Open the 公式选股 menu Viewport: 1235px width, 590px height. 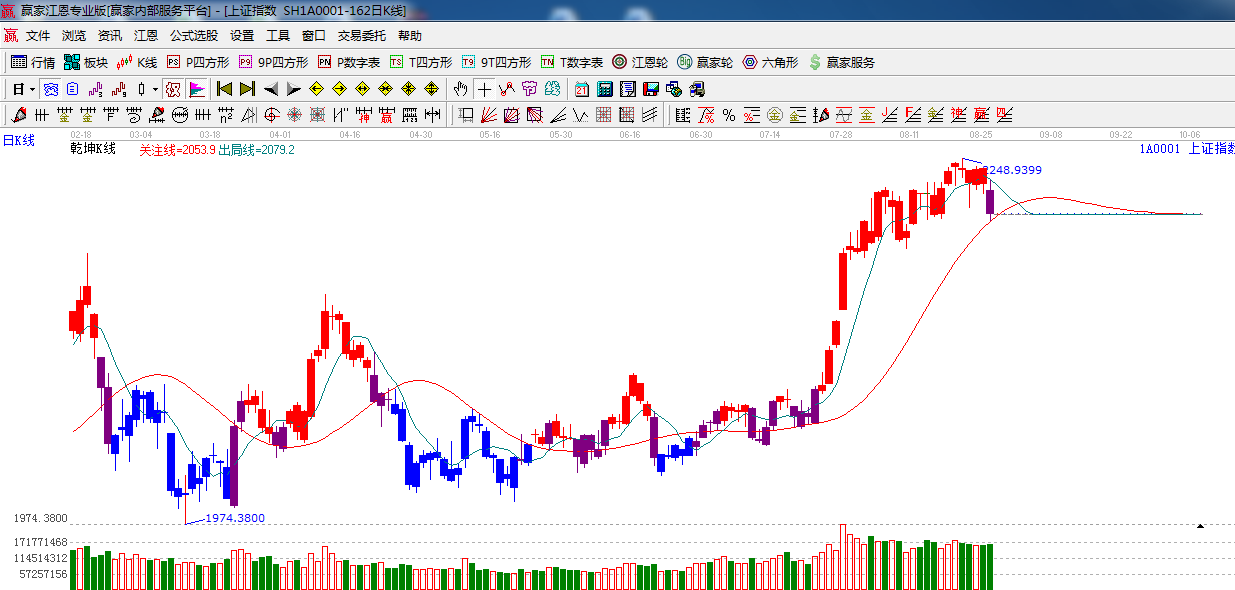pyautogui.click(x=193, y=35)
